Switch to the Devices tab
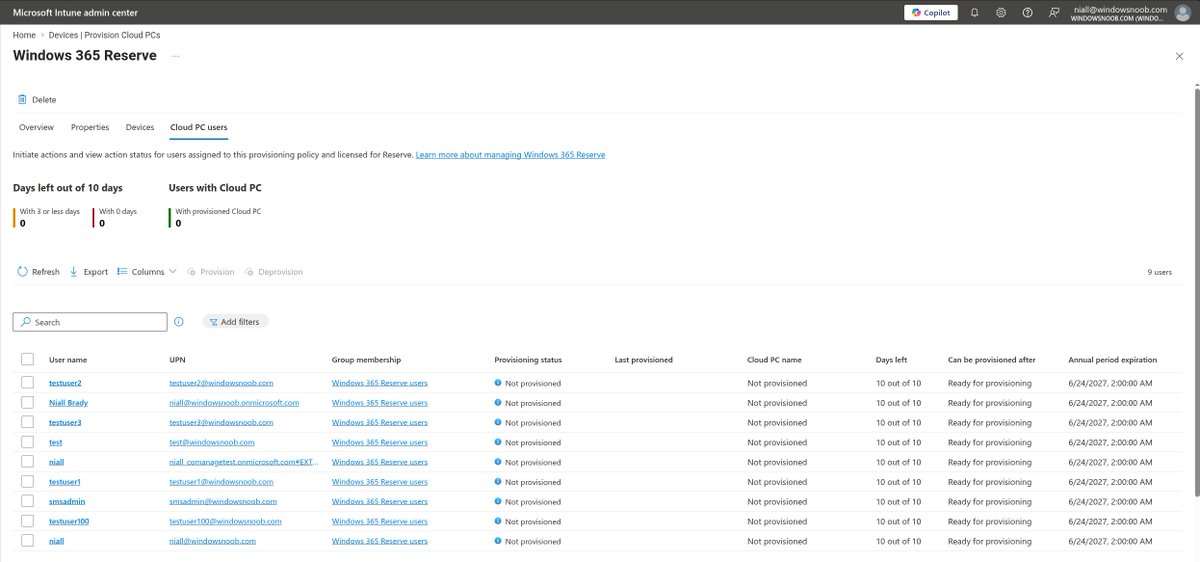Image resolution: width=1200 pixels, height=562 pixels. (x=140, y=128)
